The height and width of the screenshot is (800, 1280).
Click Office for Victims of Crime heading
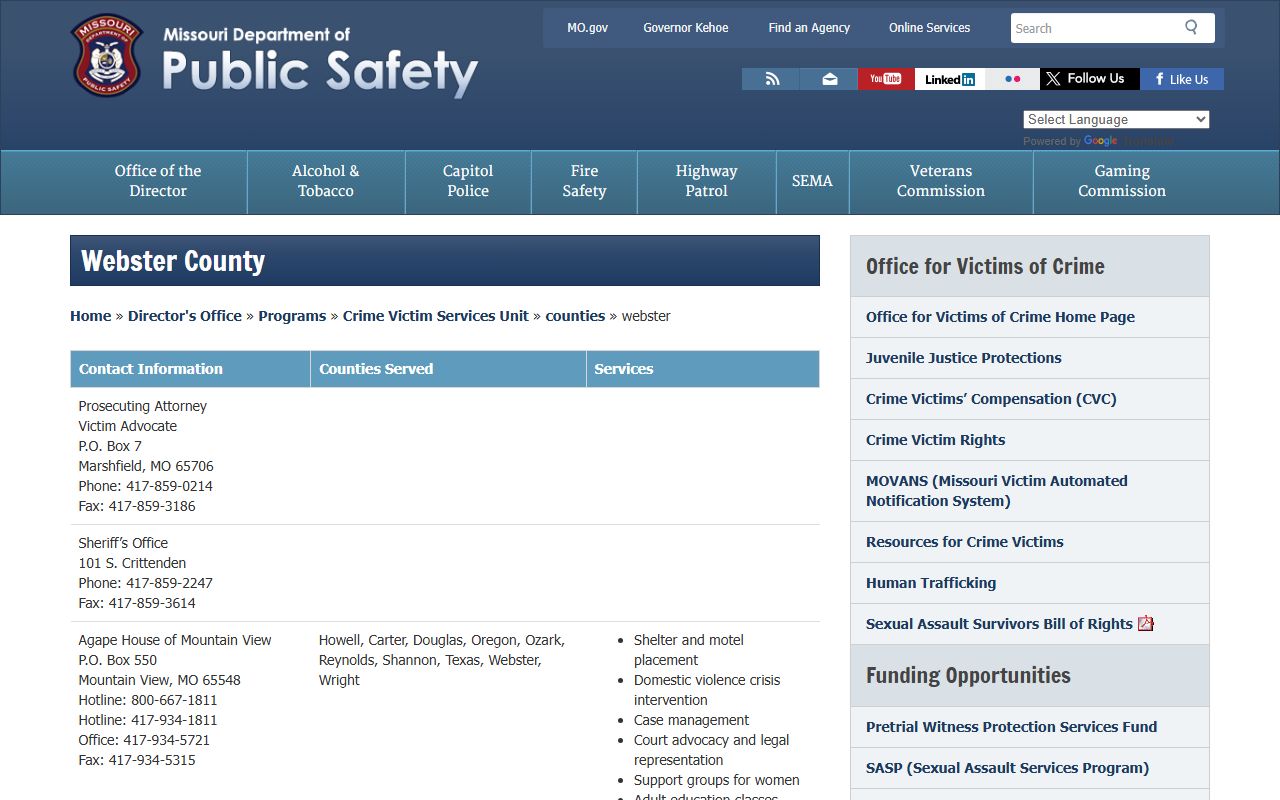[985, 266]
